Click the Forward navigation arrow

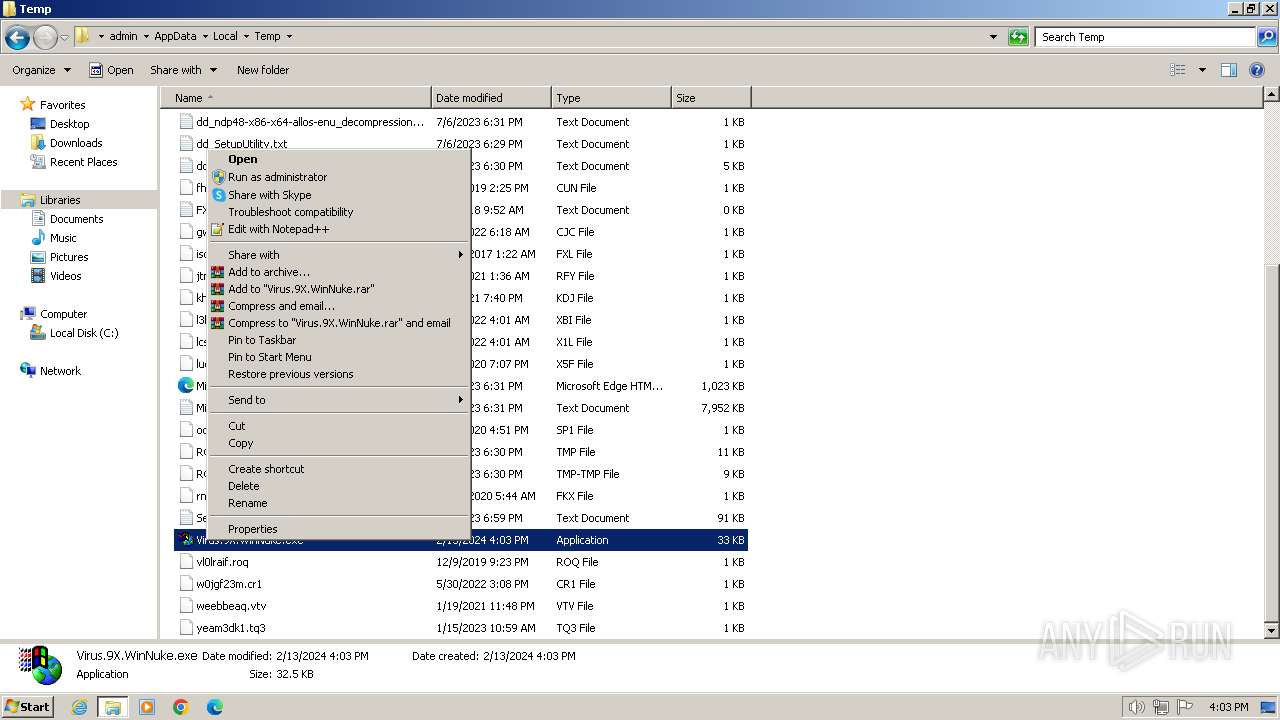tap(45, 38)
